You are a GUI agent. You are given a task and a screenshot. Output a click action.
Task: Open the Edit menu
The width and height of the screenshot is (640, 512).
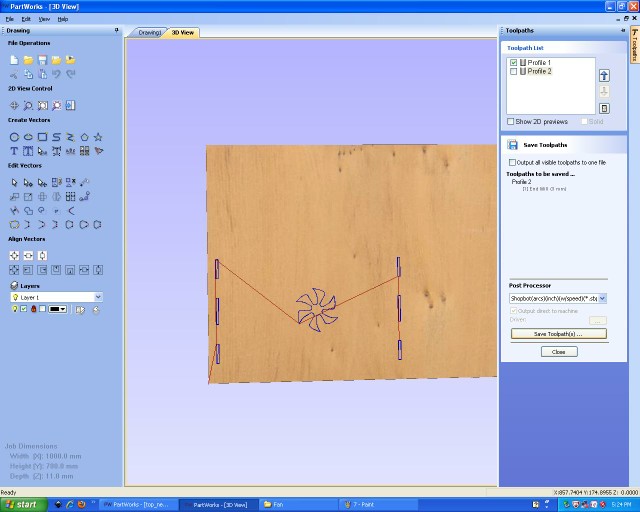click(26, 19)
